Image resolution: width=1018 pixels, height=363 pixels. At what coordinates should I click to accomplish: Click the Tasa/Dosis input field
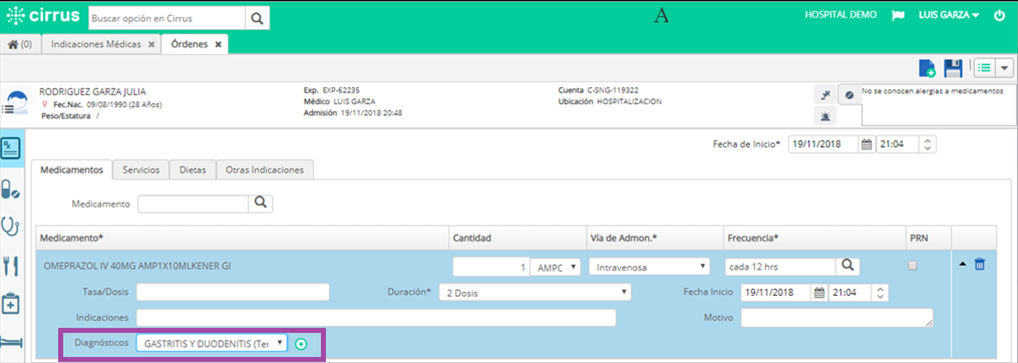[232, 292]
